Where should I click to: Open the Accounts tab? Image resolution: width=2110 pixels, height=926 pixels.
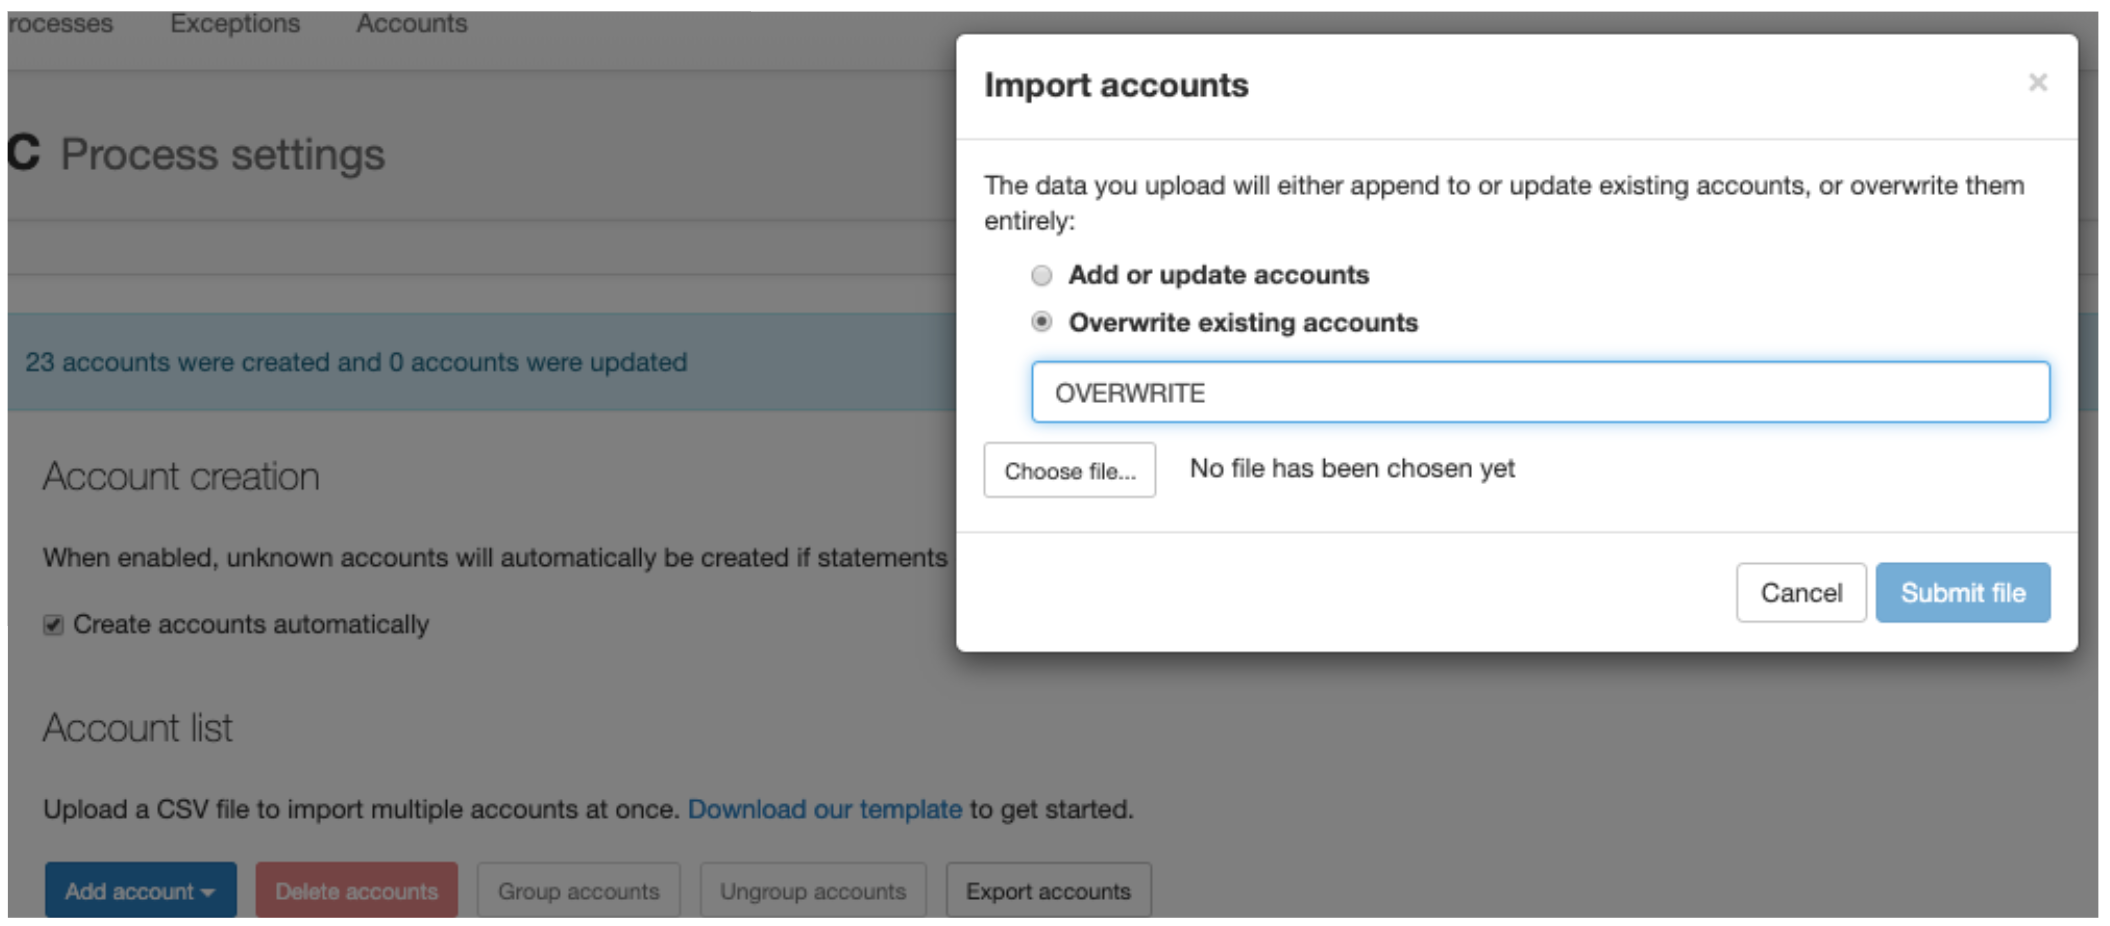point(411,23)
